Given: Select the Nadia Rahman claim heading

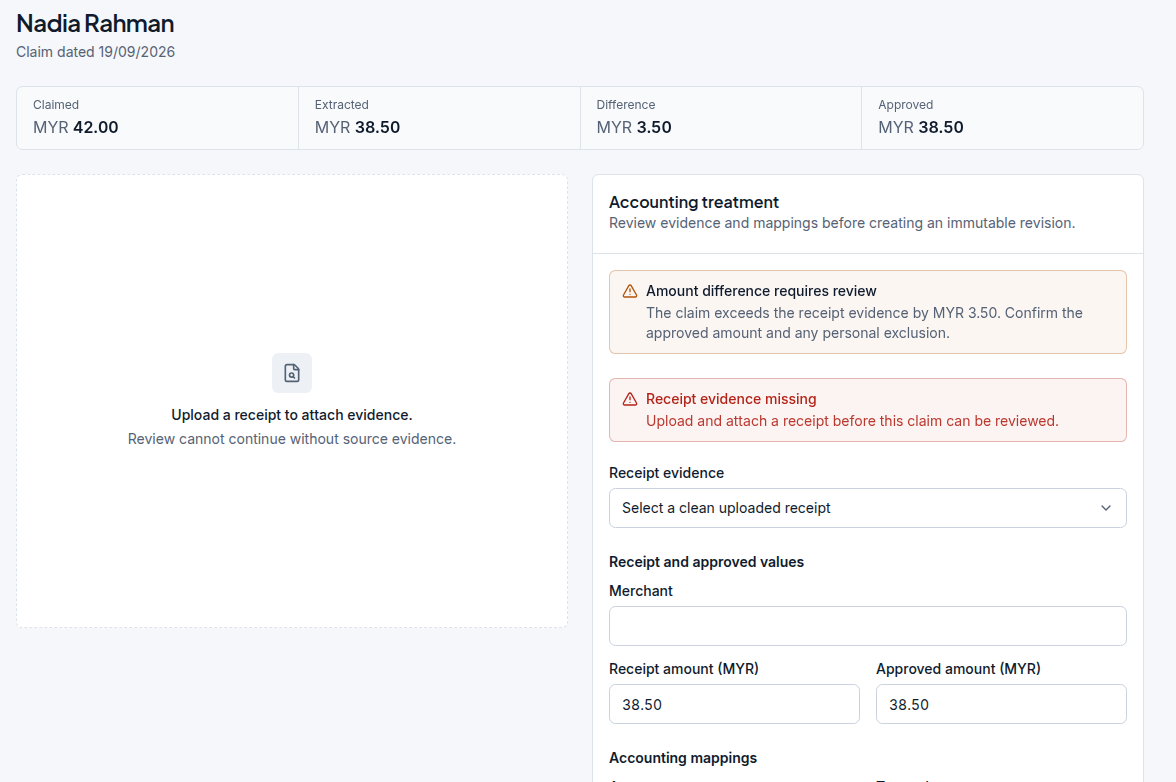Looking at the screenshot, I should click(95, 23).
